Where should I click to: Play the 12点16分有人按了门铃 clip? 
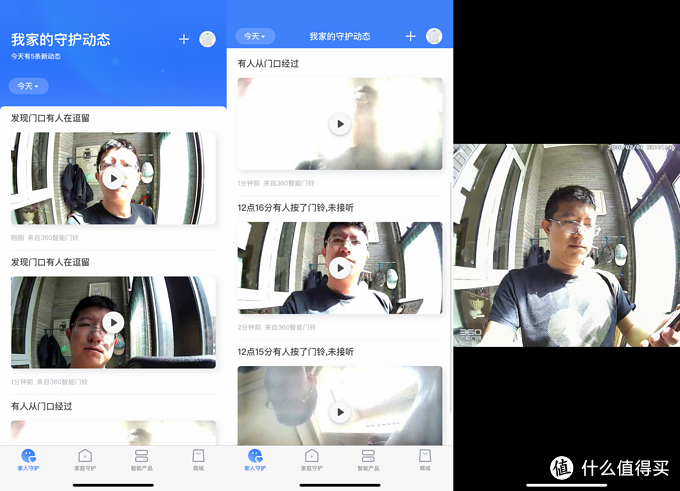(340, 268)
